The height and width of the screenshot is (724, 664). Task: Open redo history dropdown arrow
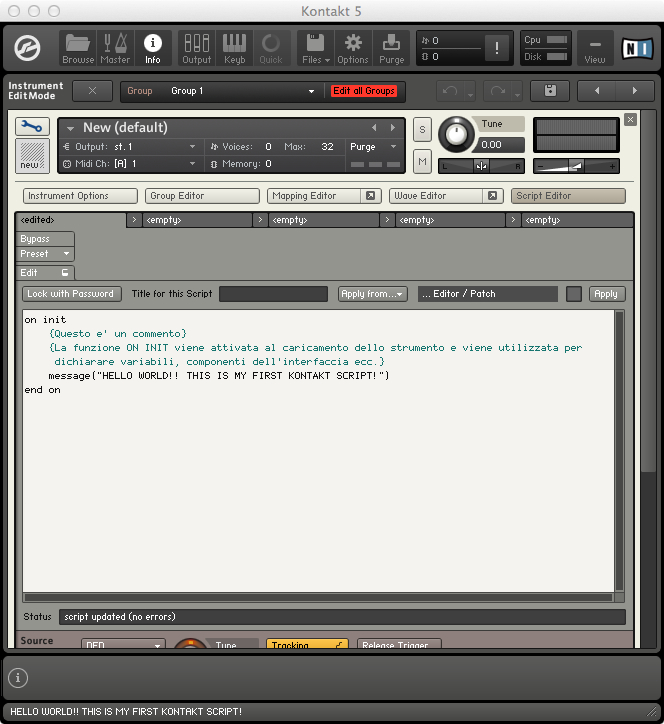point(517,95)
